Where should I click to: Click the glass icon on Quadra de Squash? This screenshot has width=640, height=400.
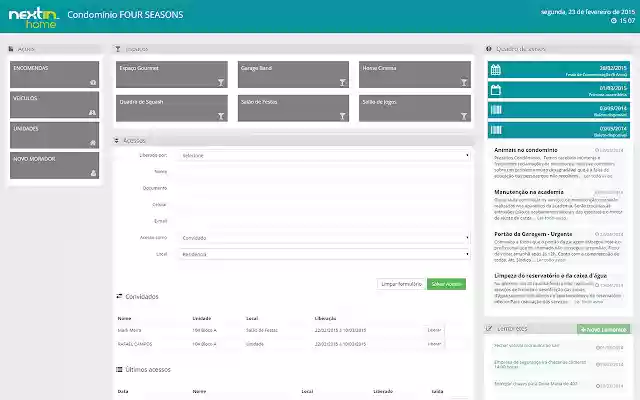coord(221,116)
